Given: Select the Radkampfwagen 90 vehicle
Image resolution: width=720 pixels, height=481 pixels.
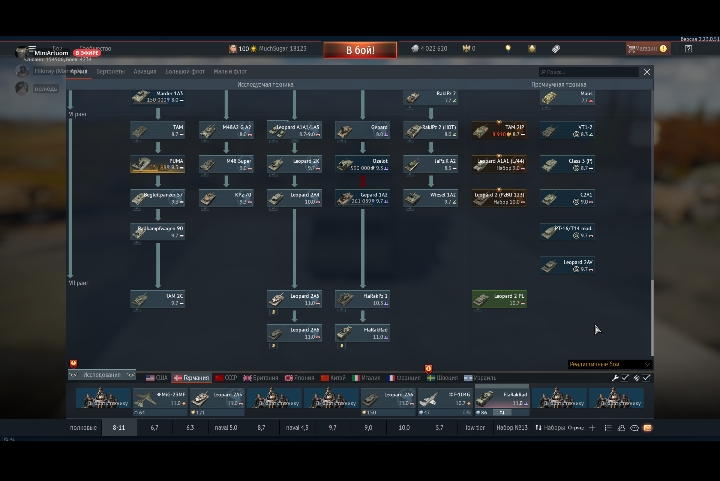Looking at the screenshot, I should click(x=158, y=232).
